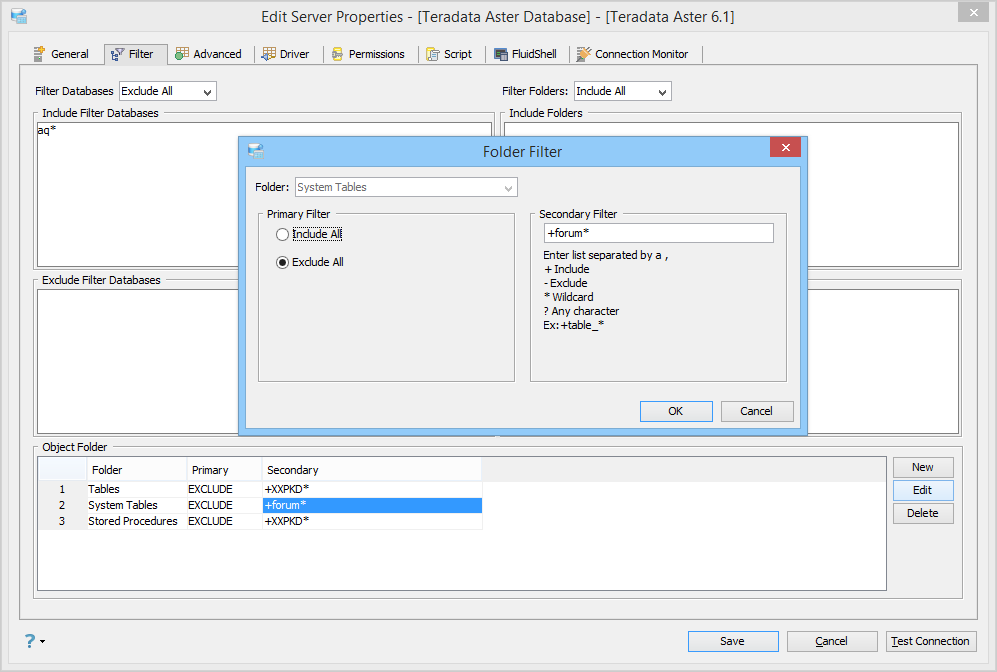Open the Filter Databases dropdown
997x672 pixels.
coord(168,92)
